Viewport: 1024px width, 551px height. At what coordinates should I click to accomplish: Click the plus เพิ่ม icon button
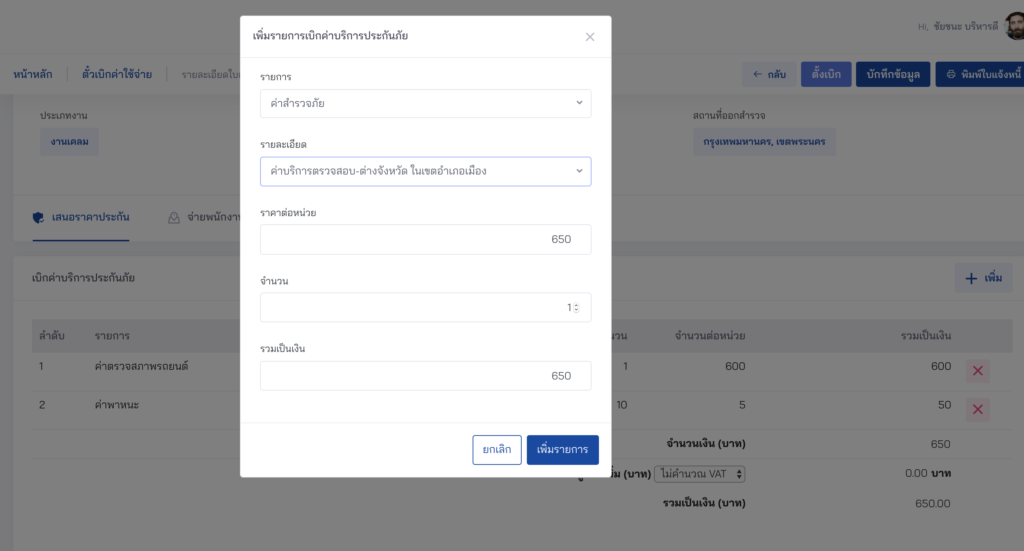(984, 278)
